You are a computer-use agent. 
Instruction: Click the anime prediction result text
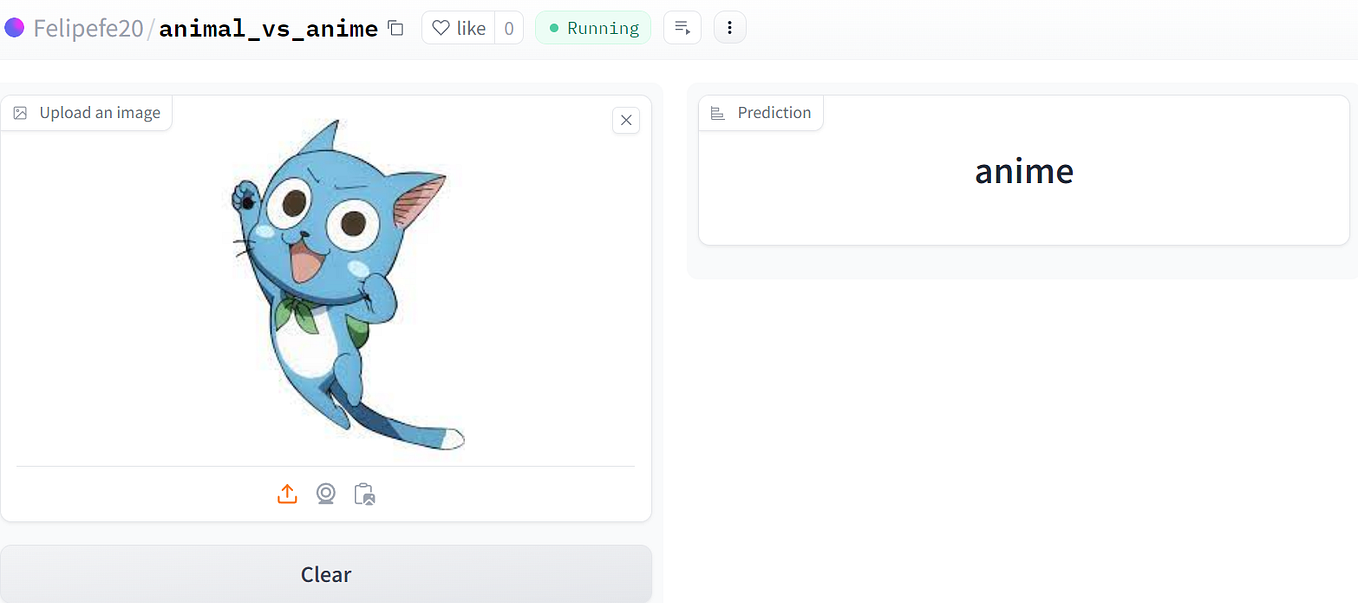point(1024,171)
